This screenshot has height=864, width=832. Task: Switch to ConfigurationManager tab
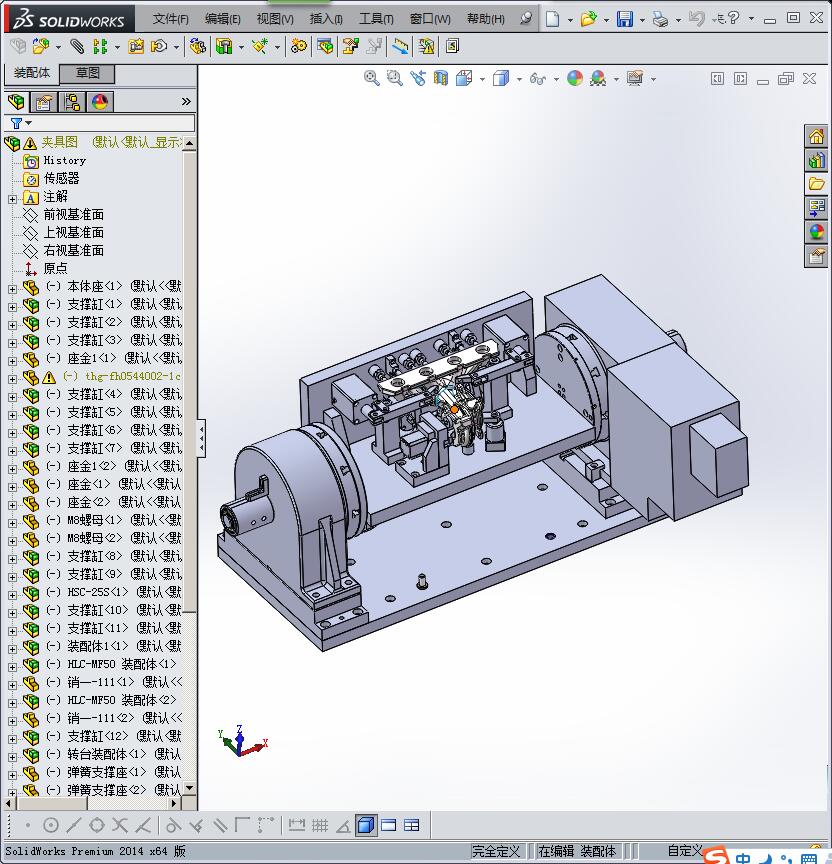point(72,102)
